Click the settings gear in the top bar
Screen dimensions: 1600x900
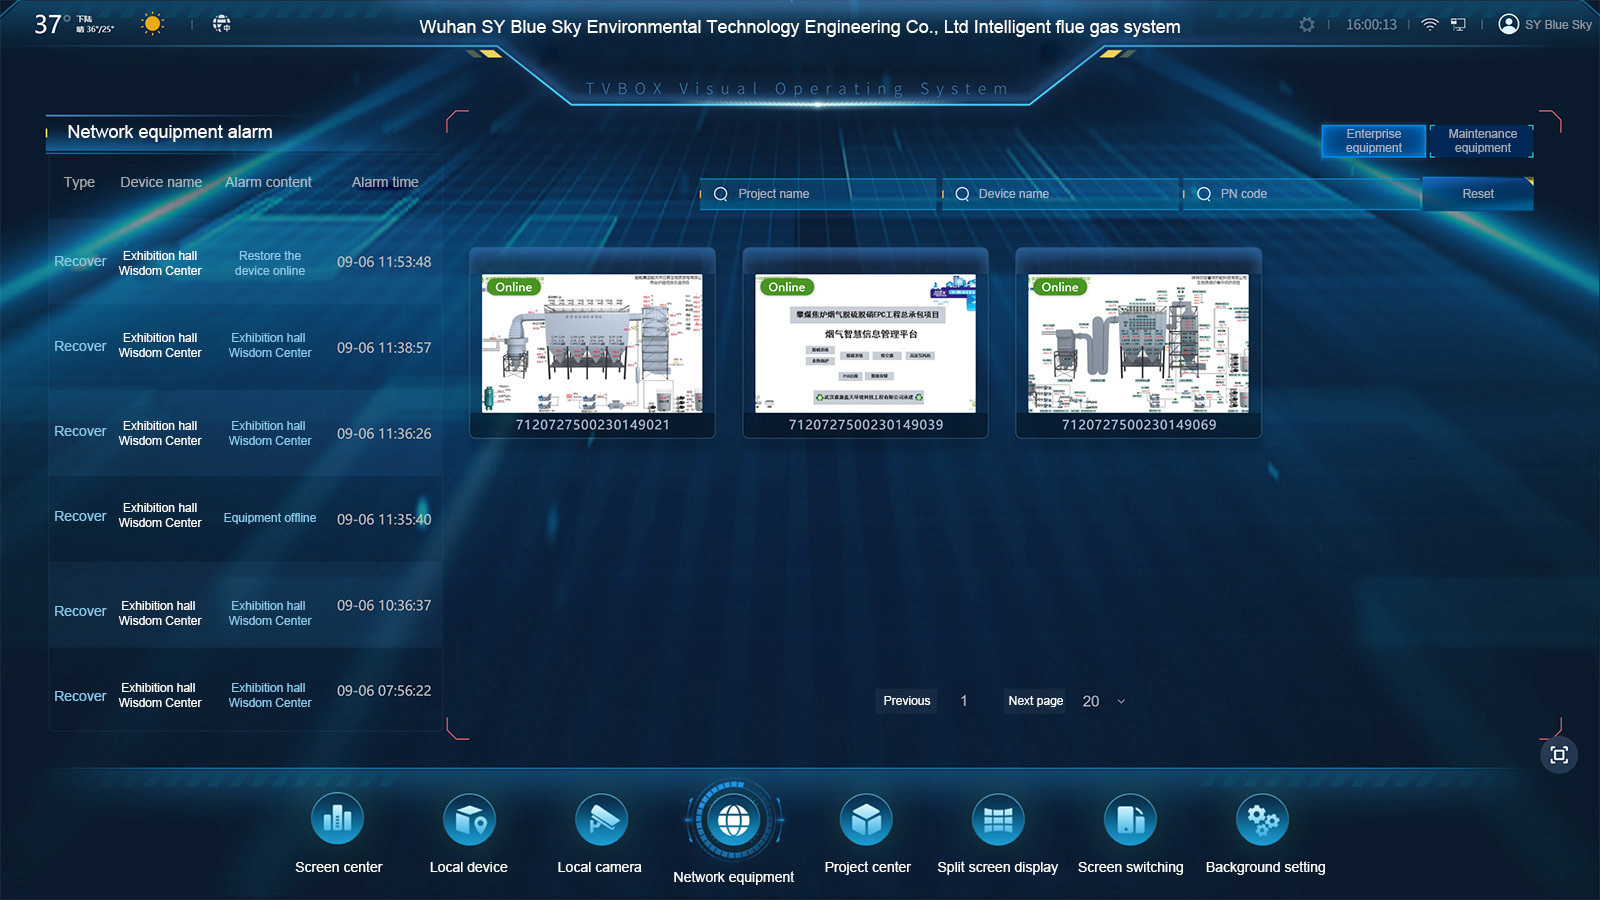click(x=1307, y=25)
